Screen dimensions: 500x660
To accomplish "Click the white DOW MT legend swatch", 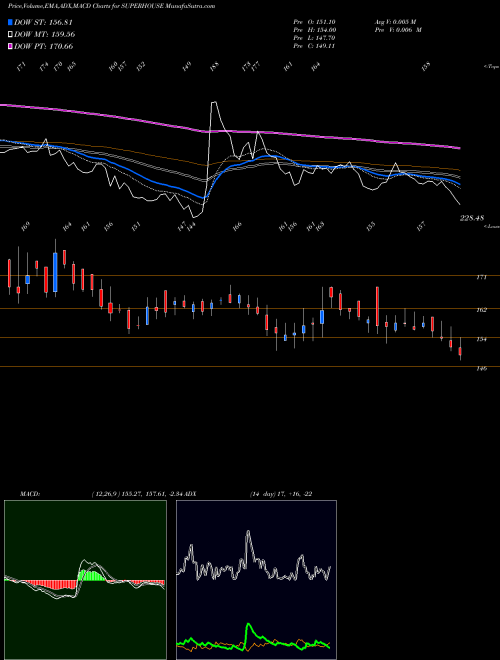I will pyautogui.click(x=10, y=35).
